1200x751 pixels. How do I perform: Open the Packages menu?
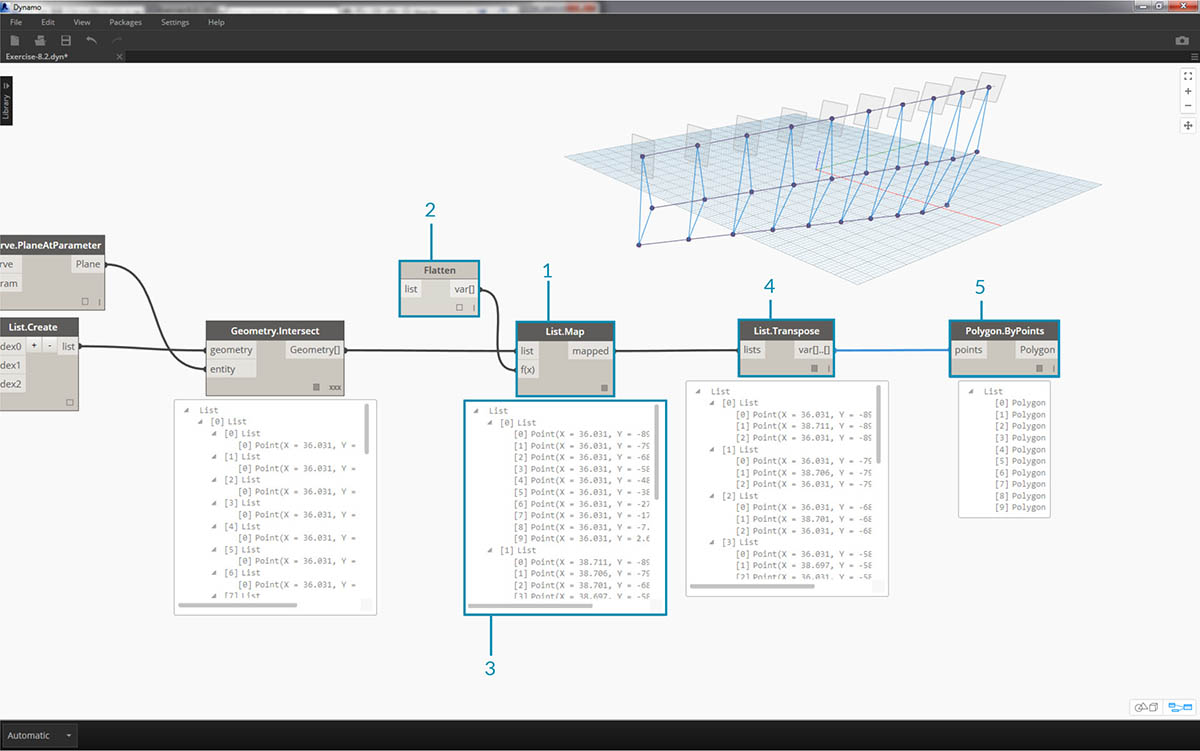point(125,22)
